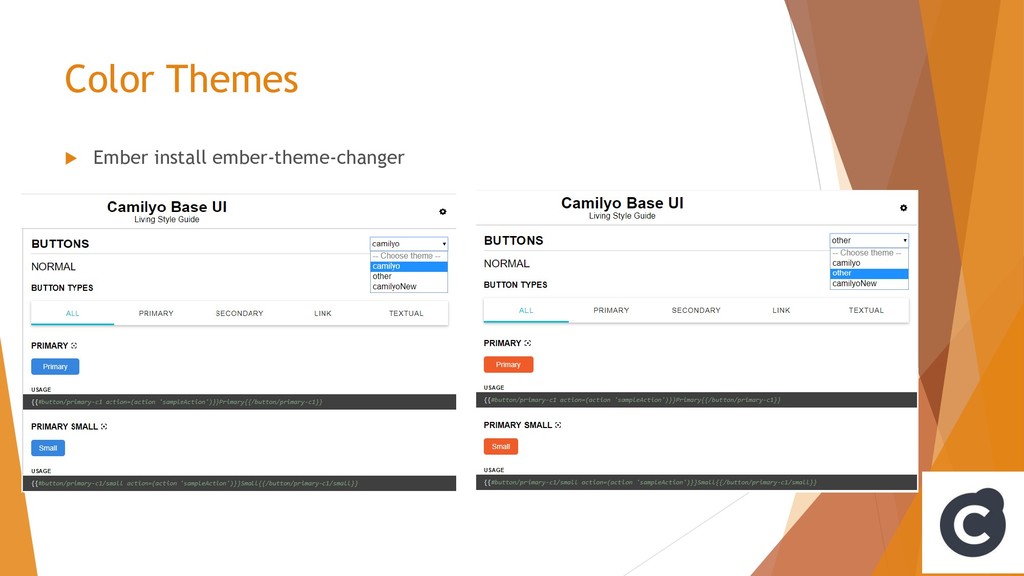Click the Camilyo C logo in the corner
1024x576 pixels.
tap(972, 522)
